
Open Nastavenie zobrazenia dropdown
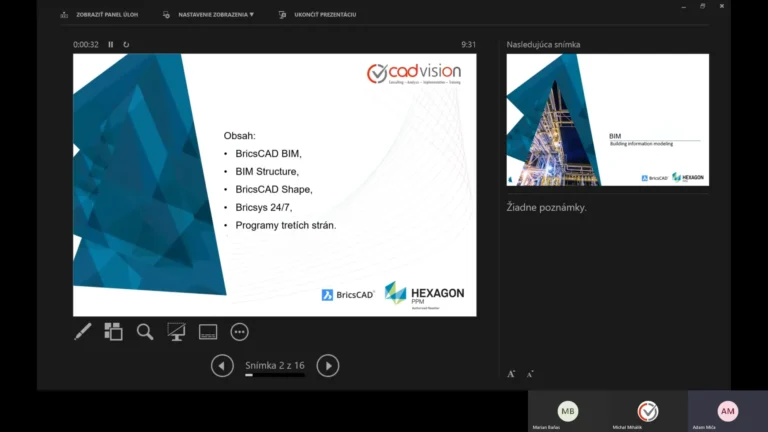pos(209,15)
